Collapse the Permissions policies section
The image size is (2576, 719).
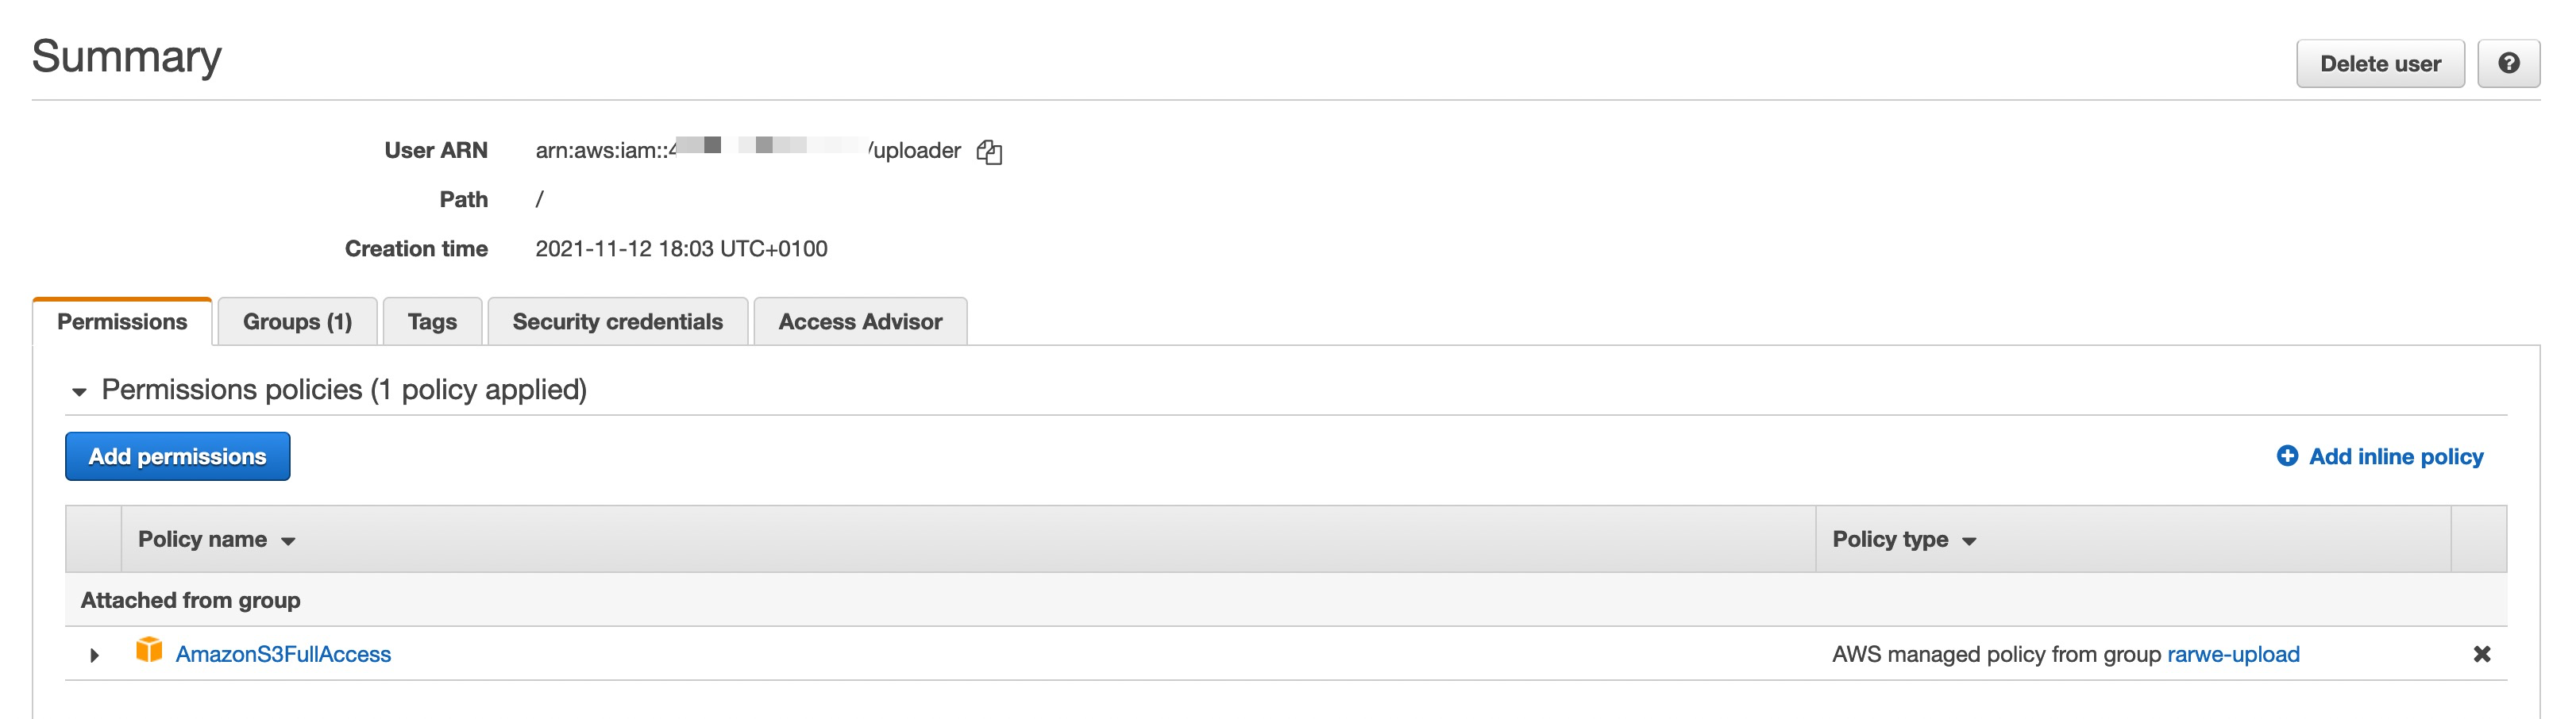79,391
